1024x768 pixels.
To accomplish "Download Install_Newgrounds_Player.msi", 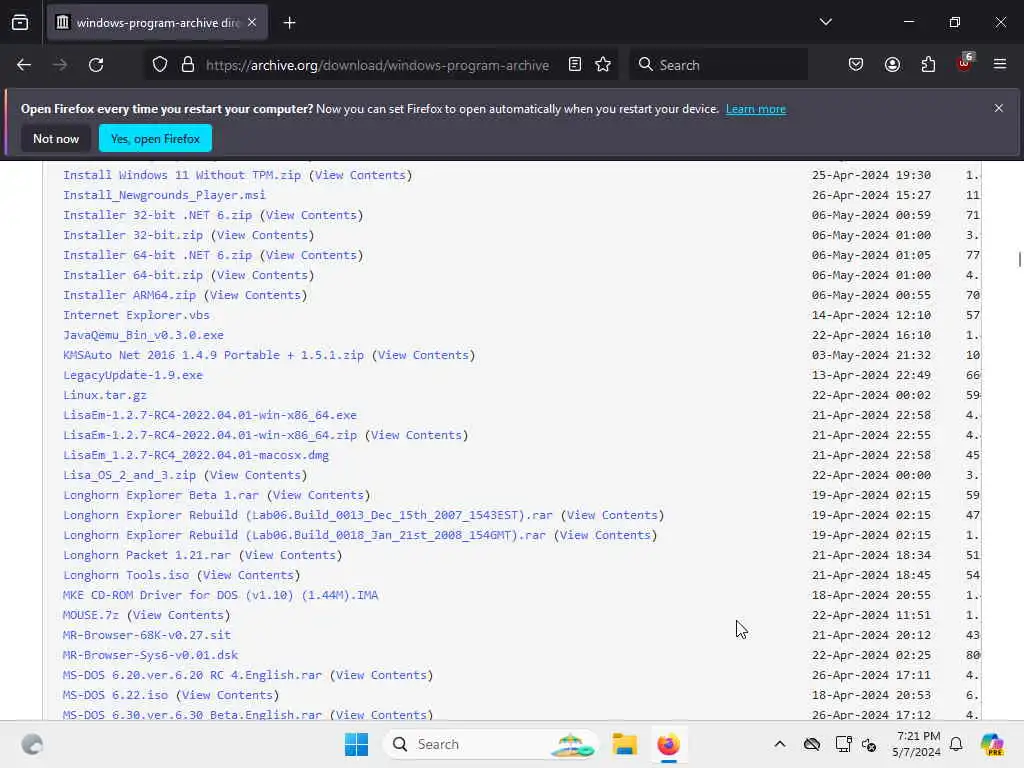I will coord(165,195).
